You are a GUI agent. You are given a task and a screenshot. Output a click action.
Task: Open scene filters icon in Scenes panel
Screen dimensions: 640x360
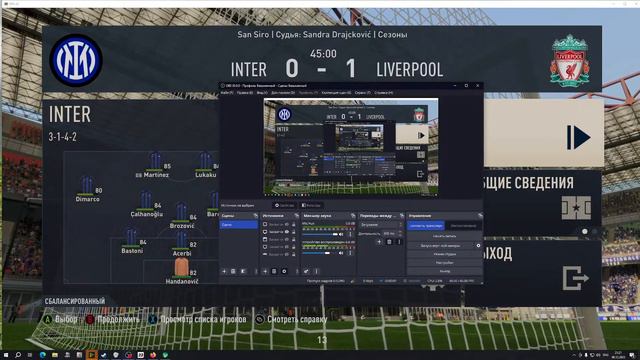coord(243,271)
